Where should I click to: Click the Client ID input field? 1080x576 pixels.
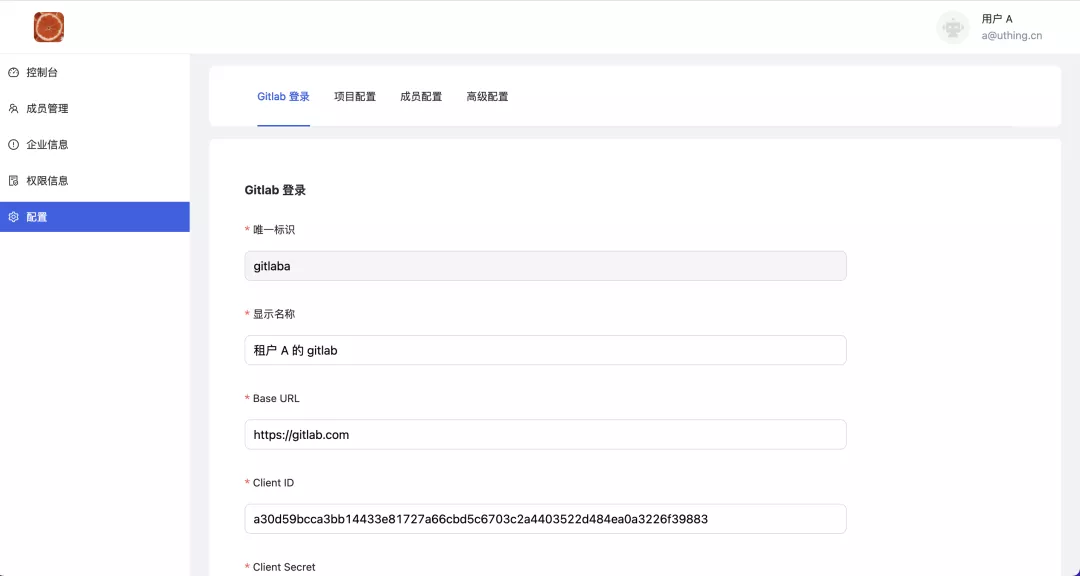point(546,519)
